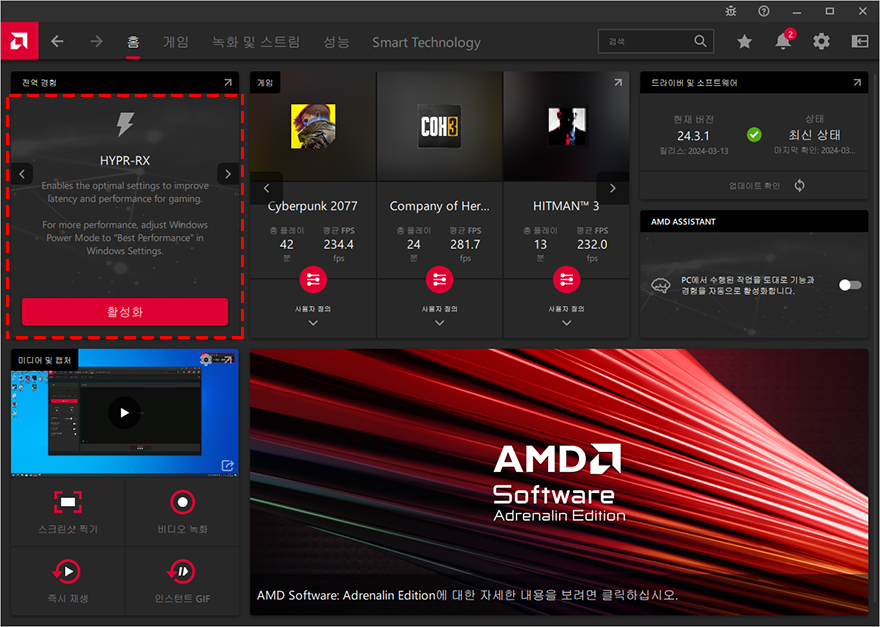Image resolution: width=880 pixels, height=627 pixels.
Task: Open Company of Heroes tuning sliders icon
Action: [439, 279]
